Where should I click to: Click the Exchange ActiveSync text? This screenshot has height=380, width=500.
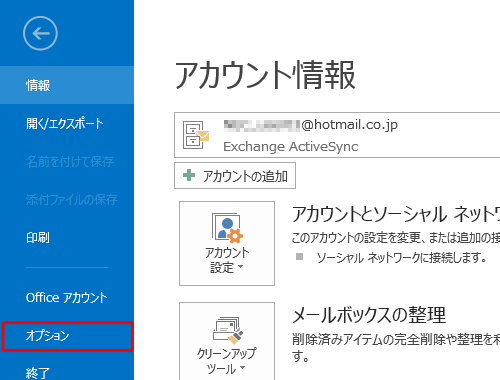[291, 146]
